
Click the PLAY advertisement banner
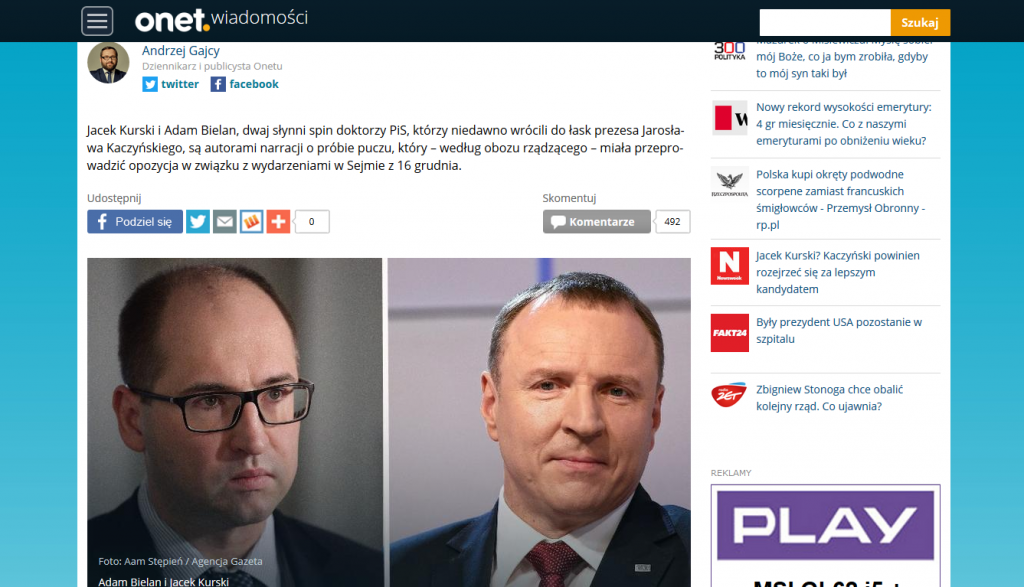825,535
